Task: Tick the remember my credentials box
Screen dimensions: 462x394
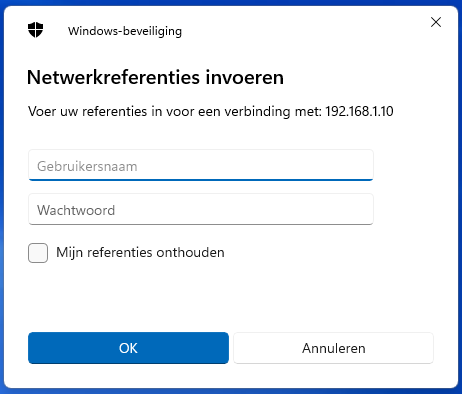Action: [38, 253]
